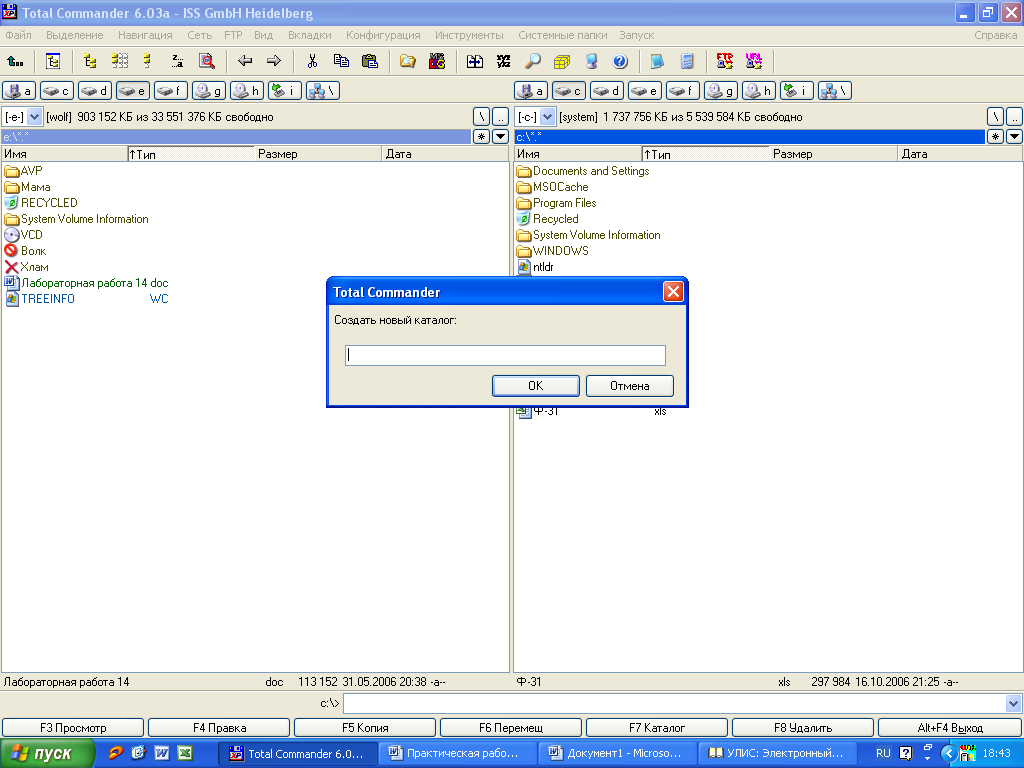This screenshot has width=1024, height=768.
Task: Switch to Практическая рабо... taskbar window
Action: (458, 754)
